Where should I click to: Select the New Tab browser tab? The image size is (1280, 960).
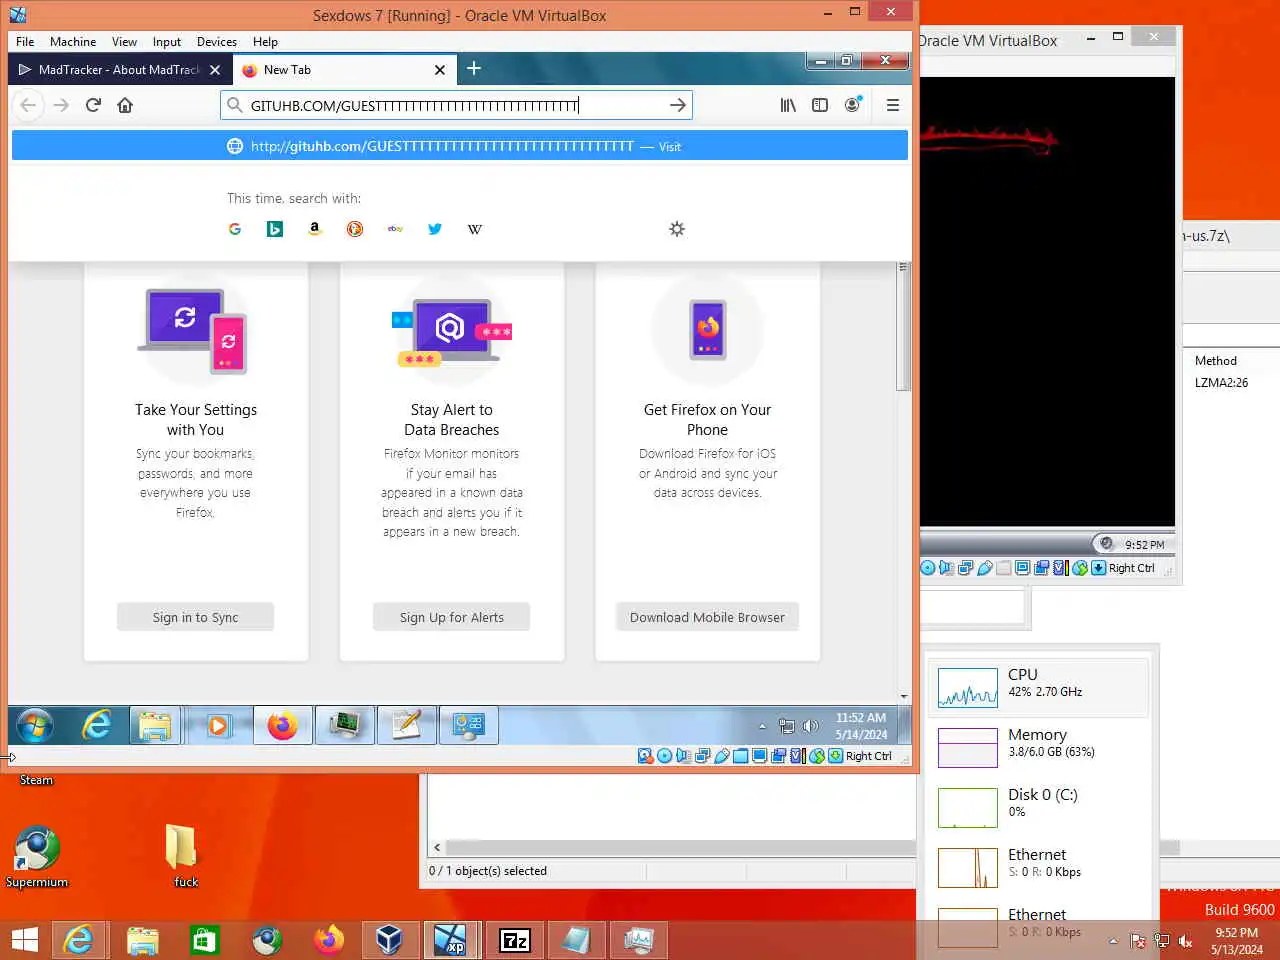[x=343, y=70]
